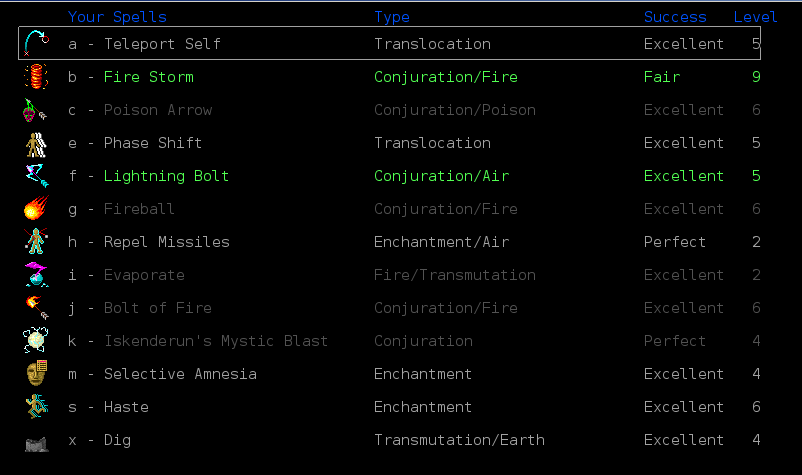Click the Type column header

tap(392, 17)
